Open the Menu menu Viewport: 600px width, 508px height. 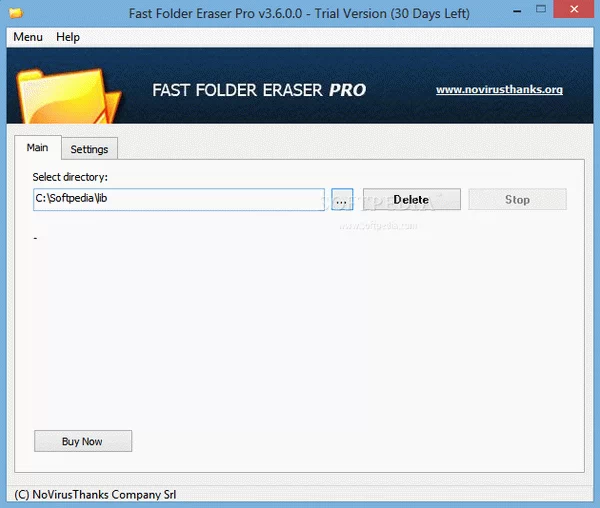coord(28,37)
